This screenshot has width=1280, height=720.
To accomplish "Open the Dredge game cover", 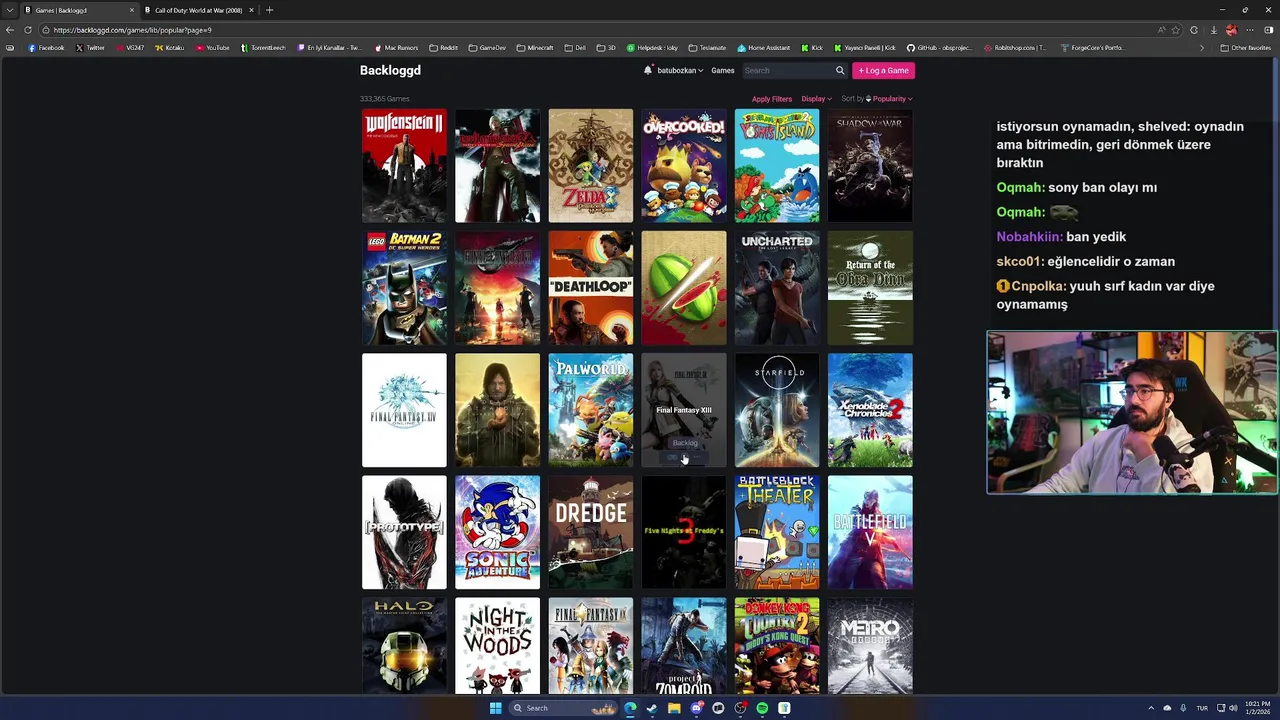I will tap(590, 532).
